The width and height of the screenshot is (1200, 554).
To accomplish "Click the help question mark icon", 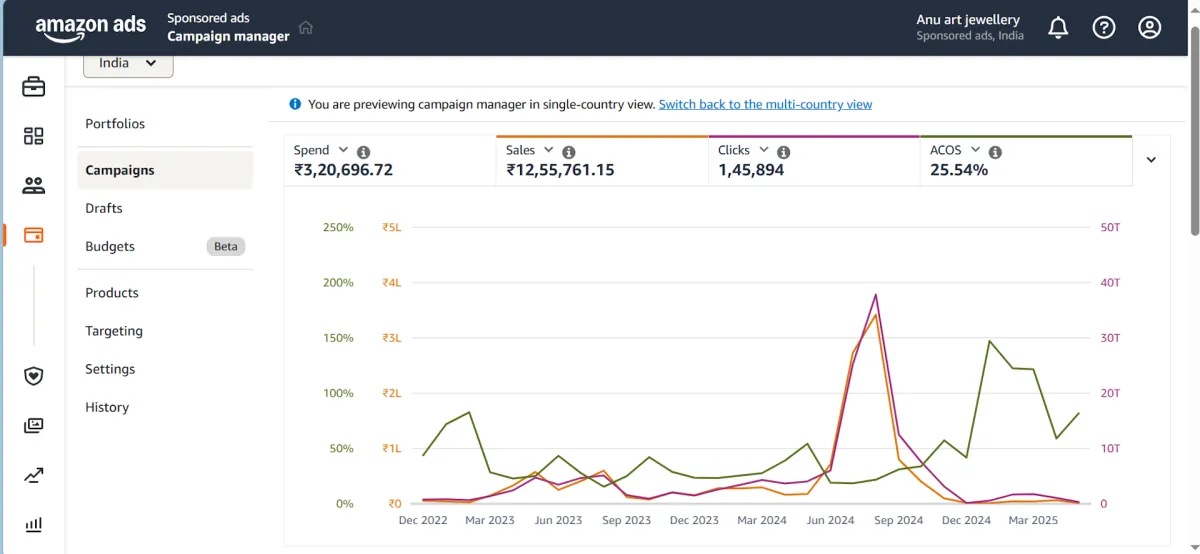I will pyautogui.click(x=1104, y=28).
